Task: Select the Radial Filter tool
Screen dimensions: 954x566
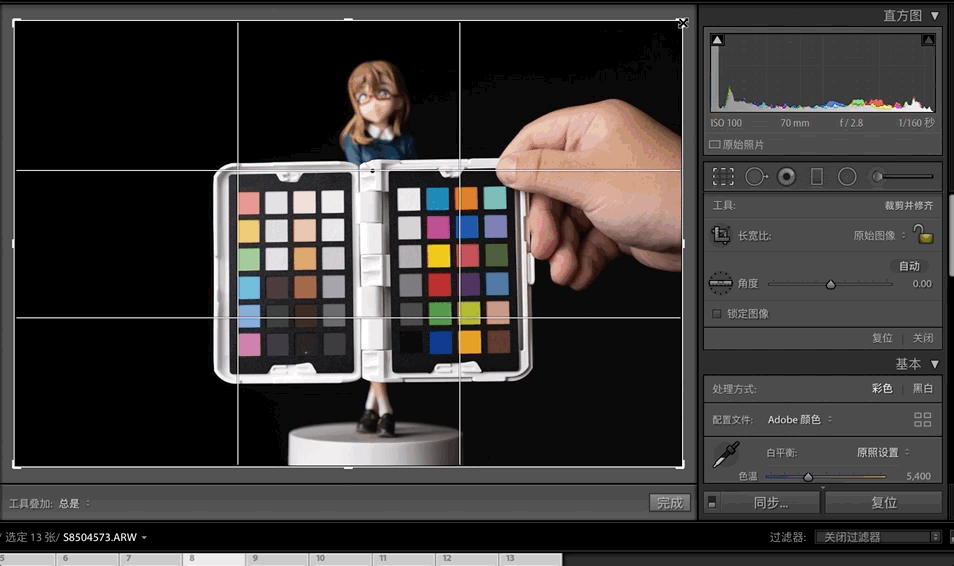Action: click(847, 176)
